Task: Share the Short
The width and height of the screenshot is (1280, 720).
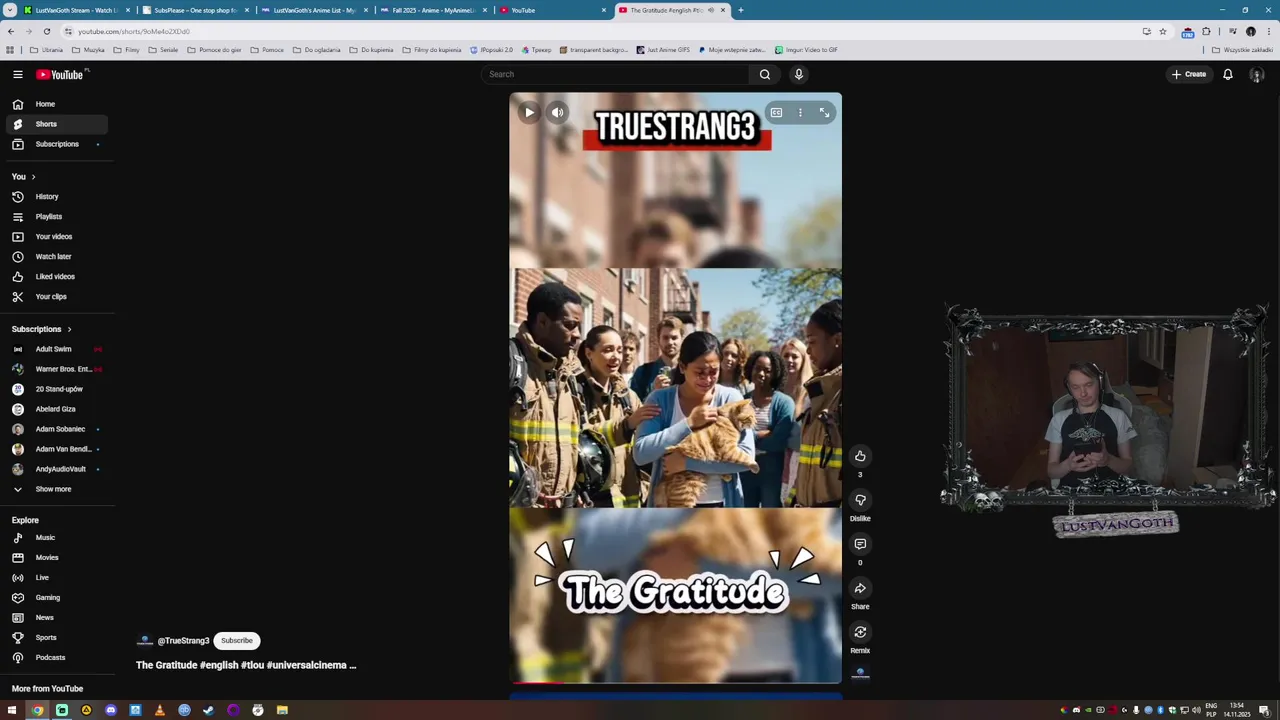Action: click(860, 588)
